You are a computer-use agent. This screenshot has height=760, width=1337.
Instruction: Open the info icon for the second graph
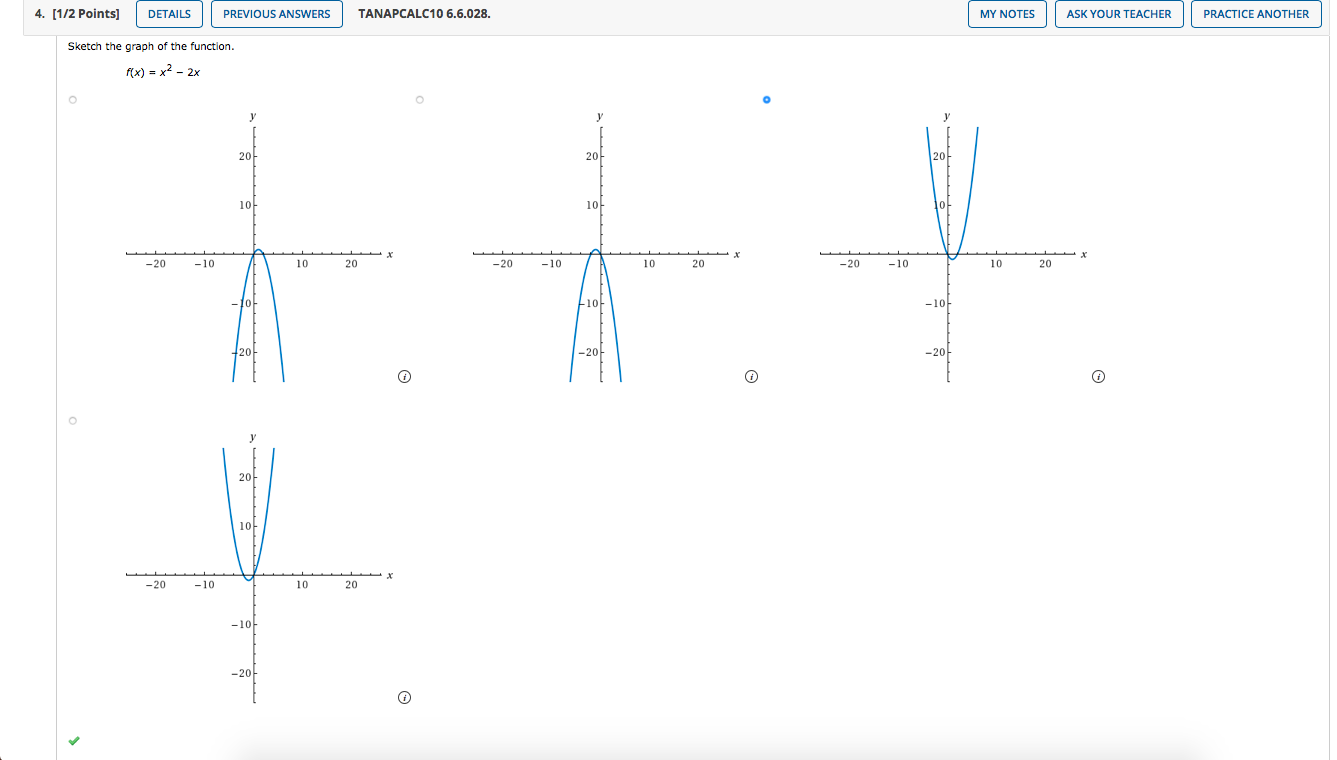[x=751, y=377]
